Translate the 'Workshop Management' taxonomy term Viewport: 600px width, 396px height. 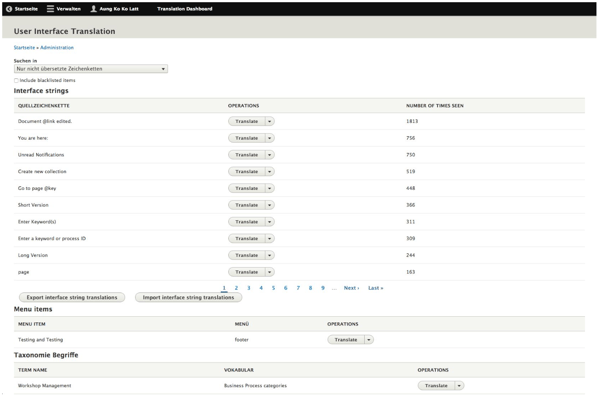coord(436,386)
